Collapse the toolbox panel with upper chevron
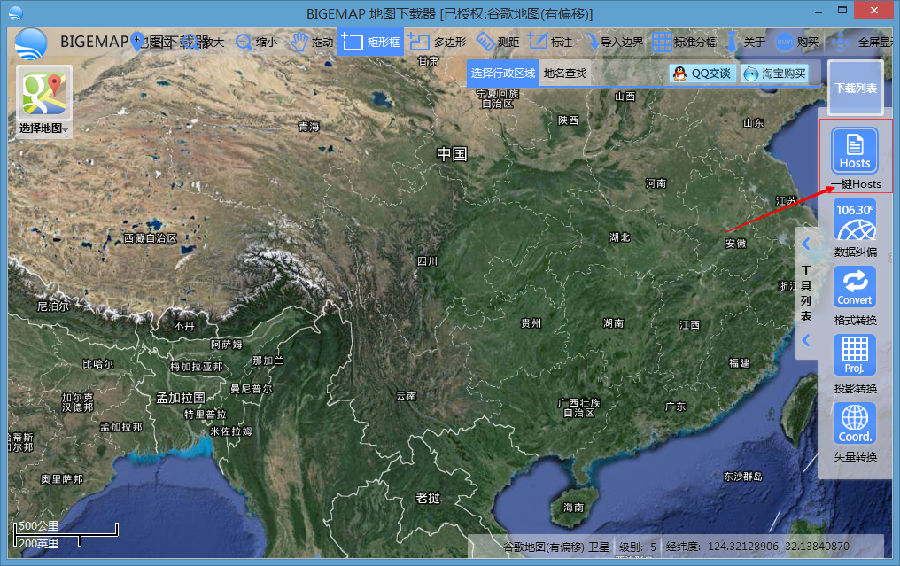Viewport: 900px width, 566px height. [806, 243]
